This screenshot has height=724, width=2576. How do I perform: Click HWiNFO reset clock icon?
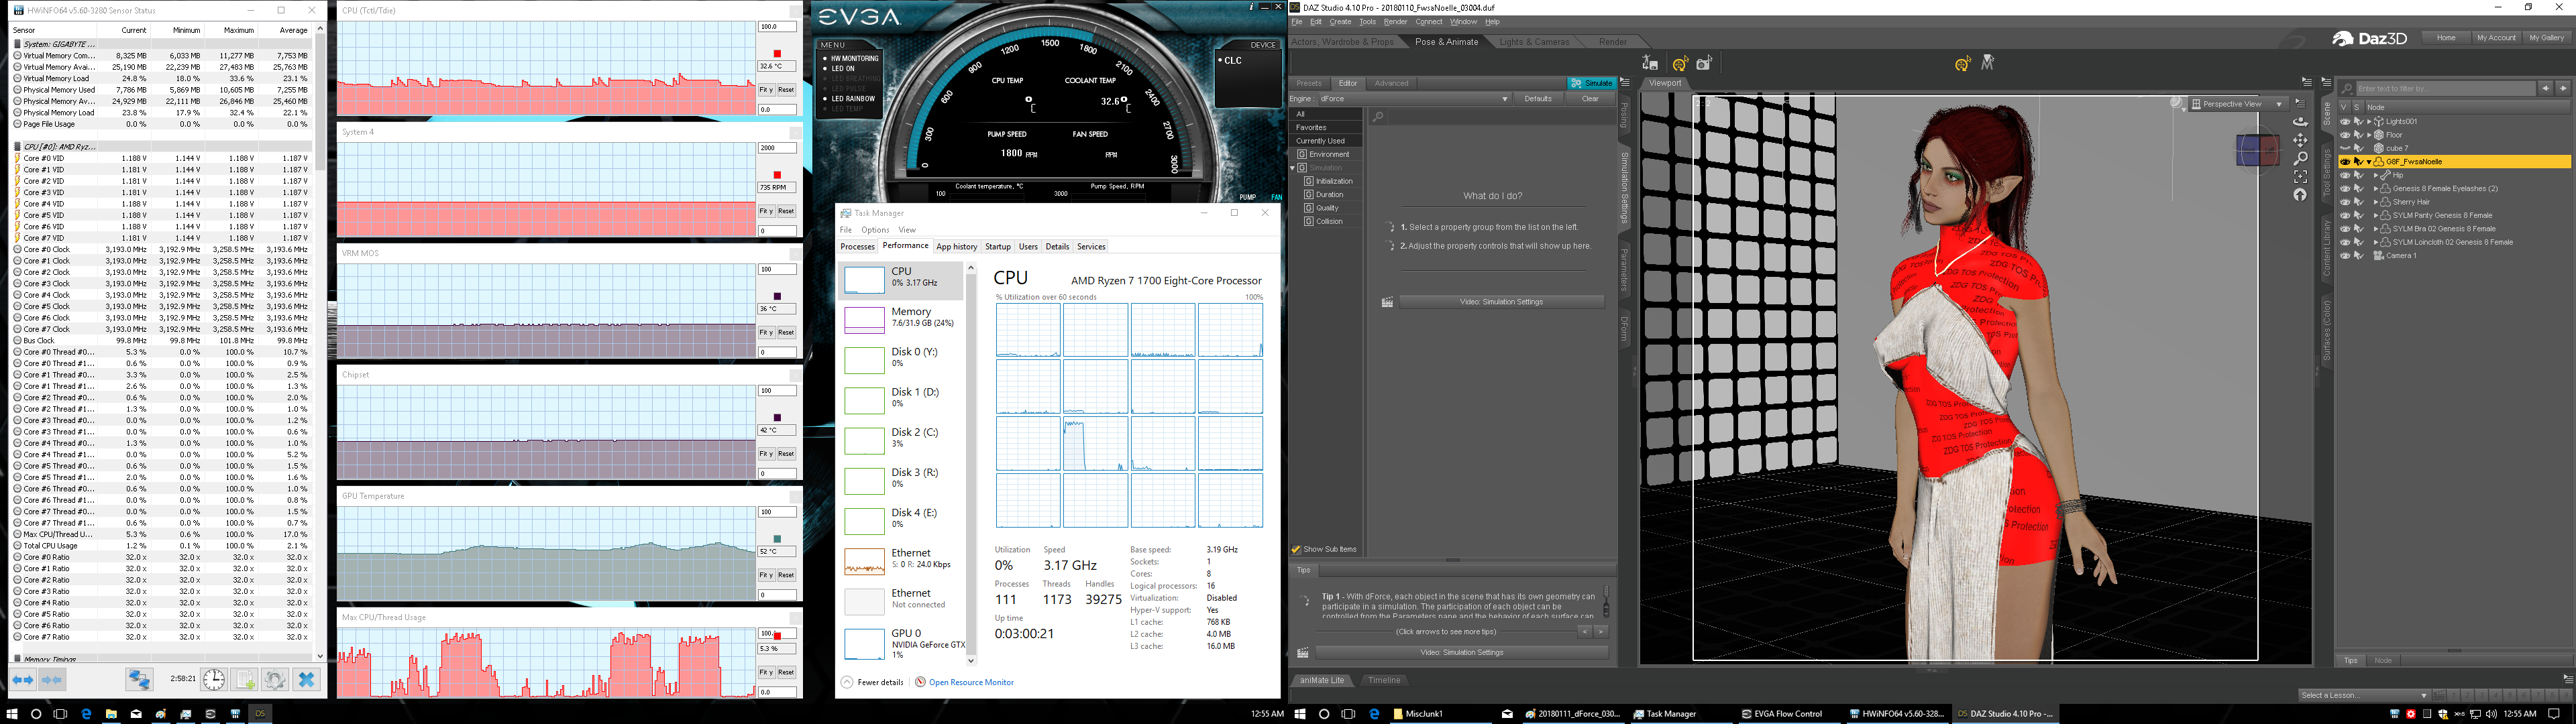coord(214,680)
